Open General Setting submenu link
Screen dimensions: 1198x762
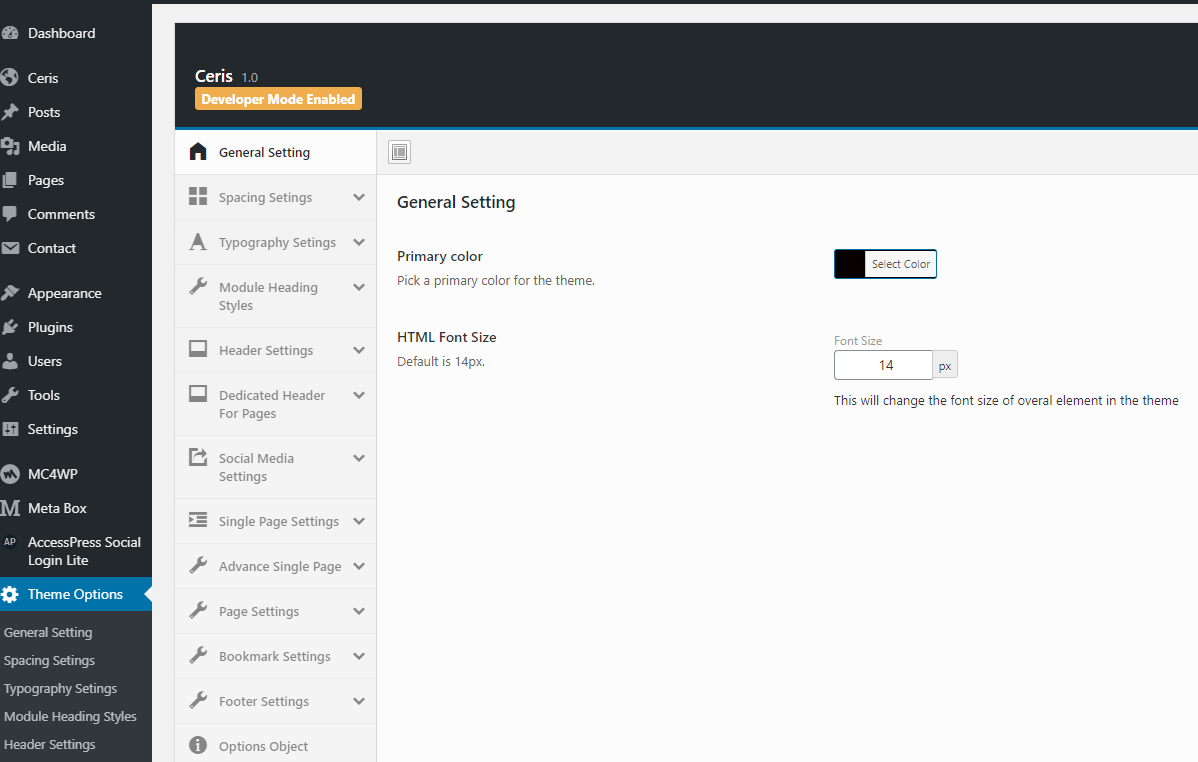tap(48, 633)
